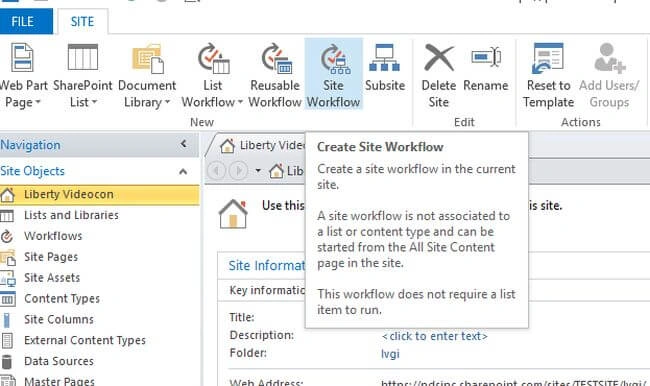Image resolution: width=650 pixels, height=386 pixels.
Task: Click the breadcrumb Back arrow
Action: pos(216,170)
